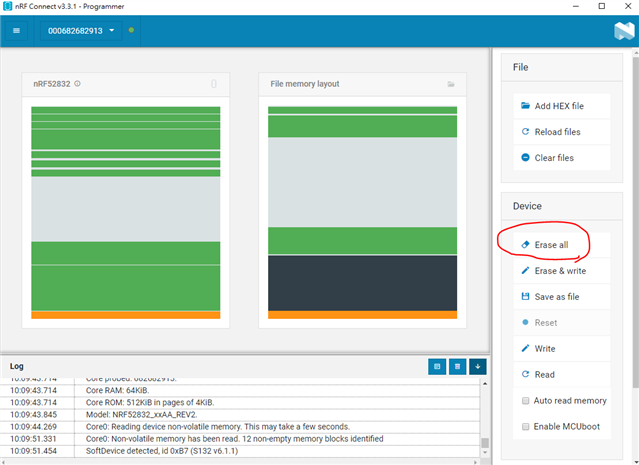Image resolution: width=639 pixels, height=465 pixels.
Task: Select log line 'Model: NRF52832_xxAA_REV2.'
Action: coord(141,414)
